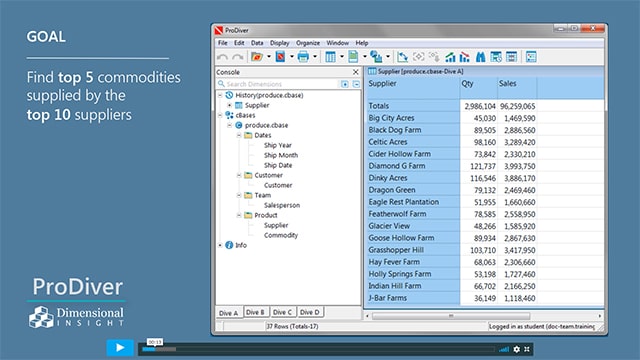Click the green report page toolbar icon
The height and width of the screenshot is (360, 640).
click(x=353, y=57)
